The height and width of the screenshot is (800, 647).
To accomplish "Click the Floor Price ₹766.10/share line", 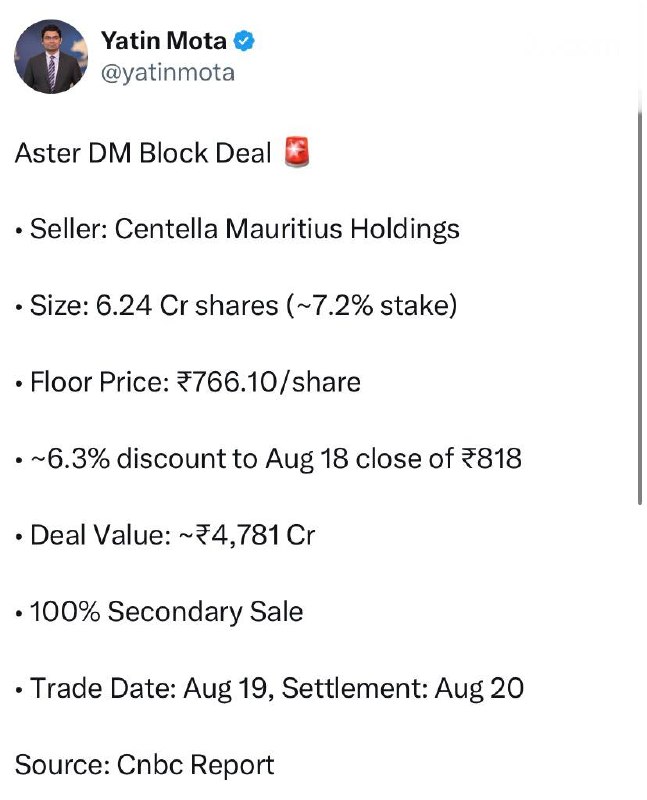I will (x=188, y=382).
